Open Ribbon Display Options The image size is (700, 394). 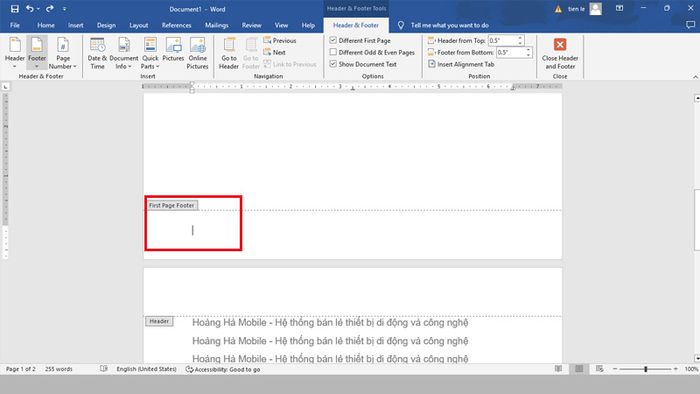(x=619, y=8)
